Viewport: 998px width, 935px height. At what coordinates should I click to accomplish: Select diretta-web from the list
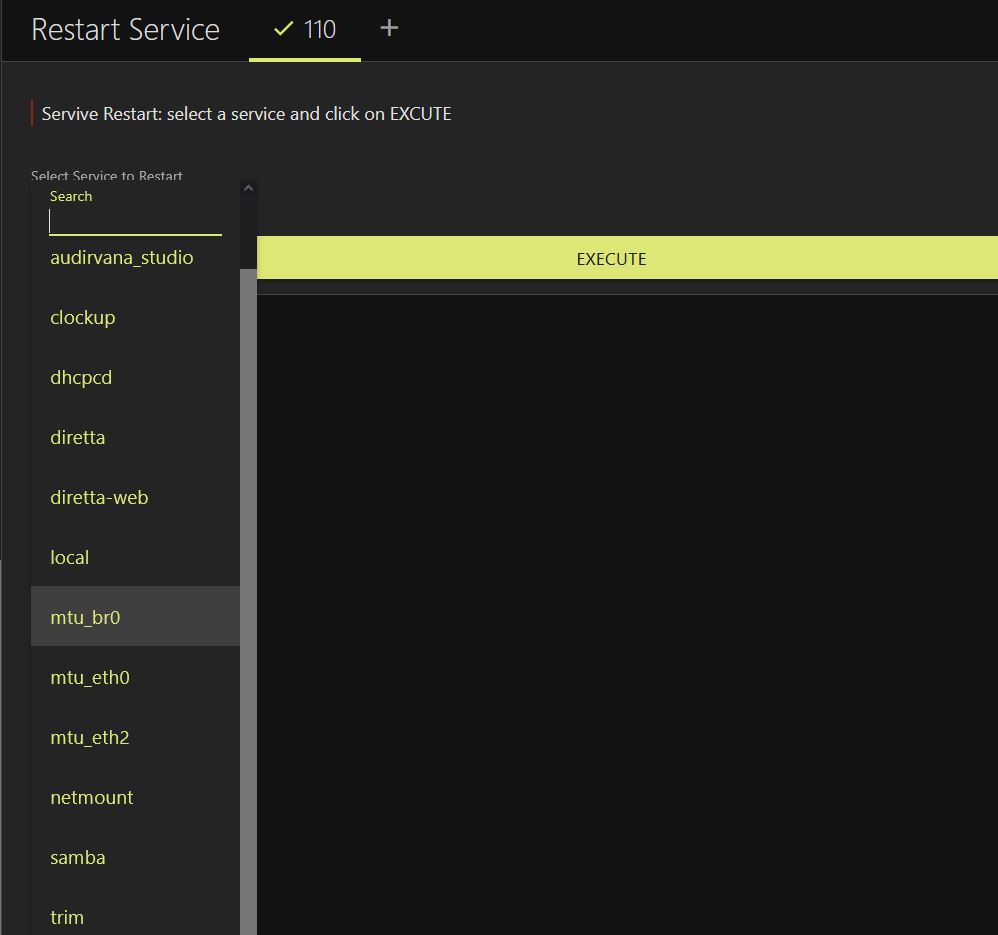click(135, 496)
